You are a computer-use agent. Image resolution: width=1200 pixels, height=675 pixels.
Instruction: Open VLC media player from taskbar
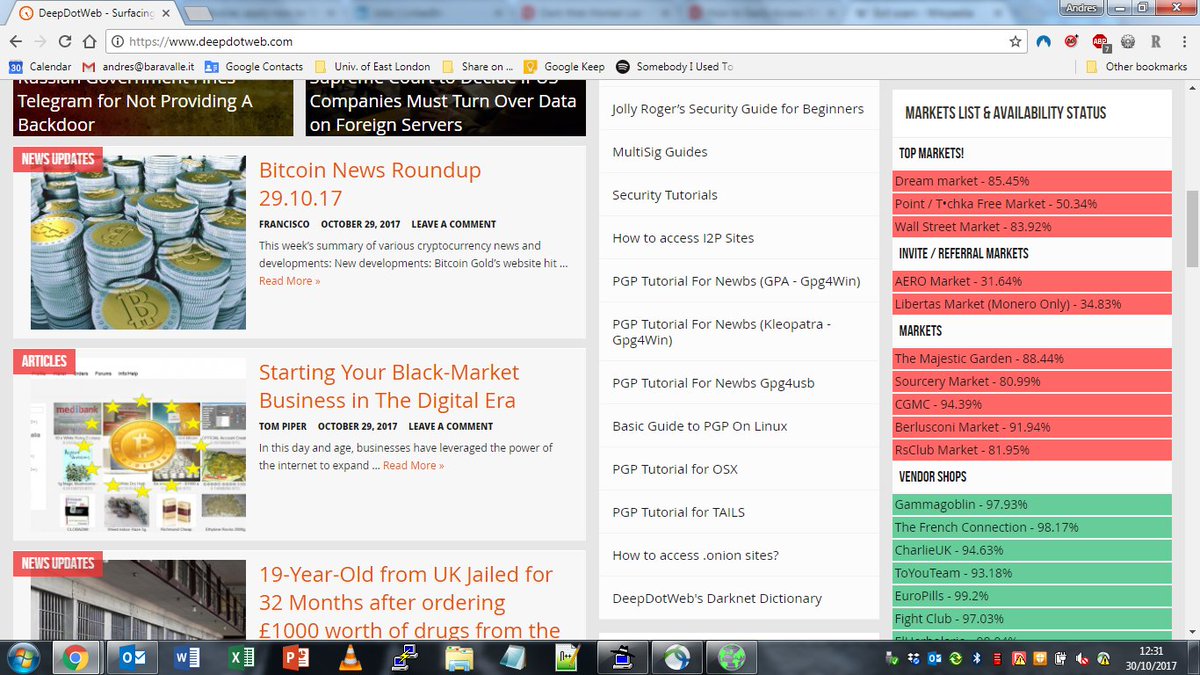pyautogui.click(x=351, y=658)
